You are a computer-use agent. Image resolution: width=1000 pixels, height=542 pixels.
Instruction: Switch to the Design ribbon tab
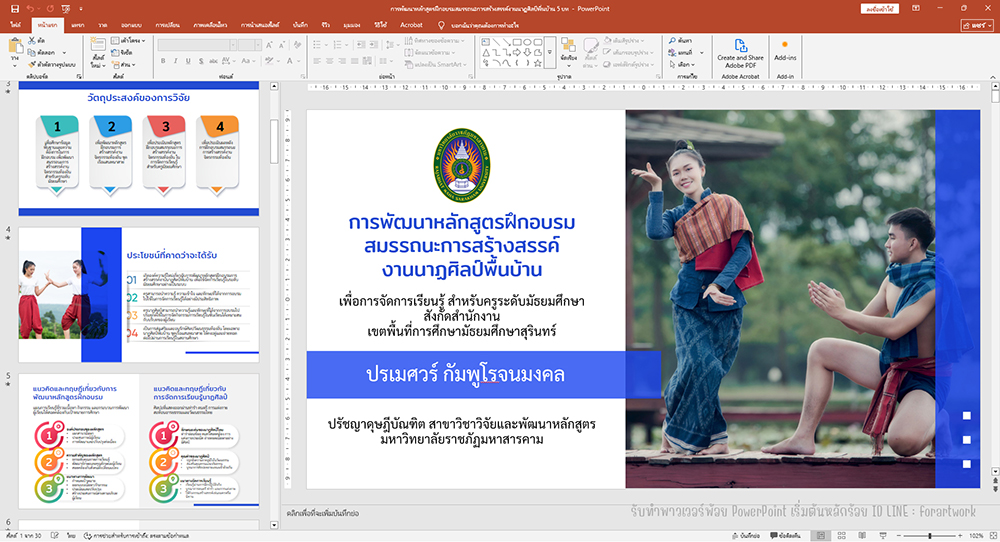click(131, 25)
